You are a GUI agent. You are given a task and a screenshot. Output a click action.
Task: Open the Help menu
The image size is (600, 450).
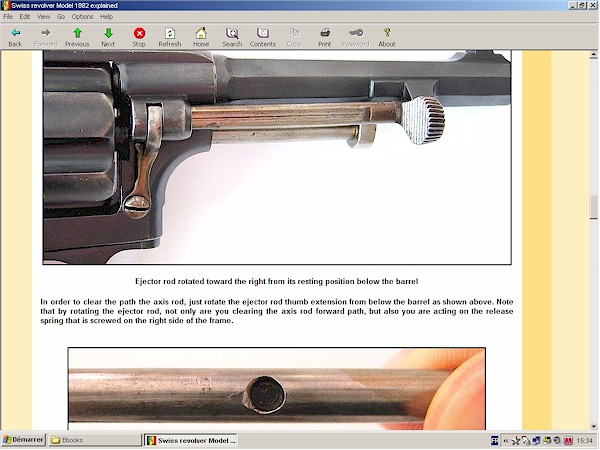click(x=106, y=16)
